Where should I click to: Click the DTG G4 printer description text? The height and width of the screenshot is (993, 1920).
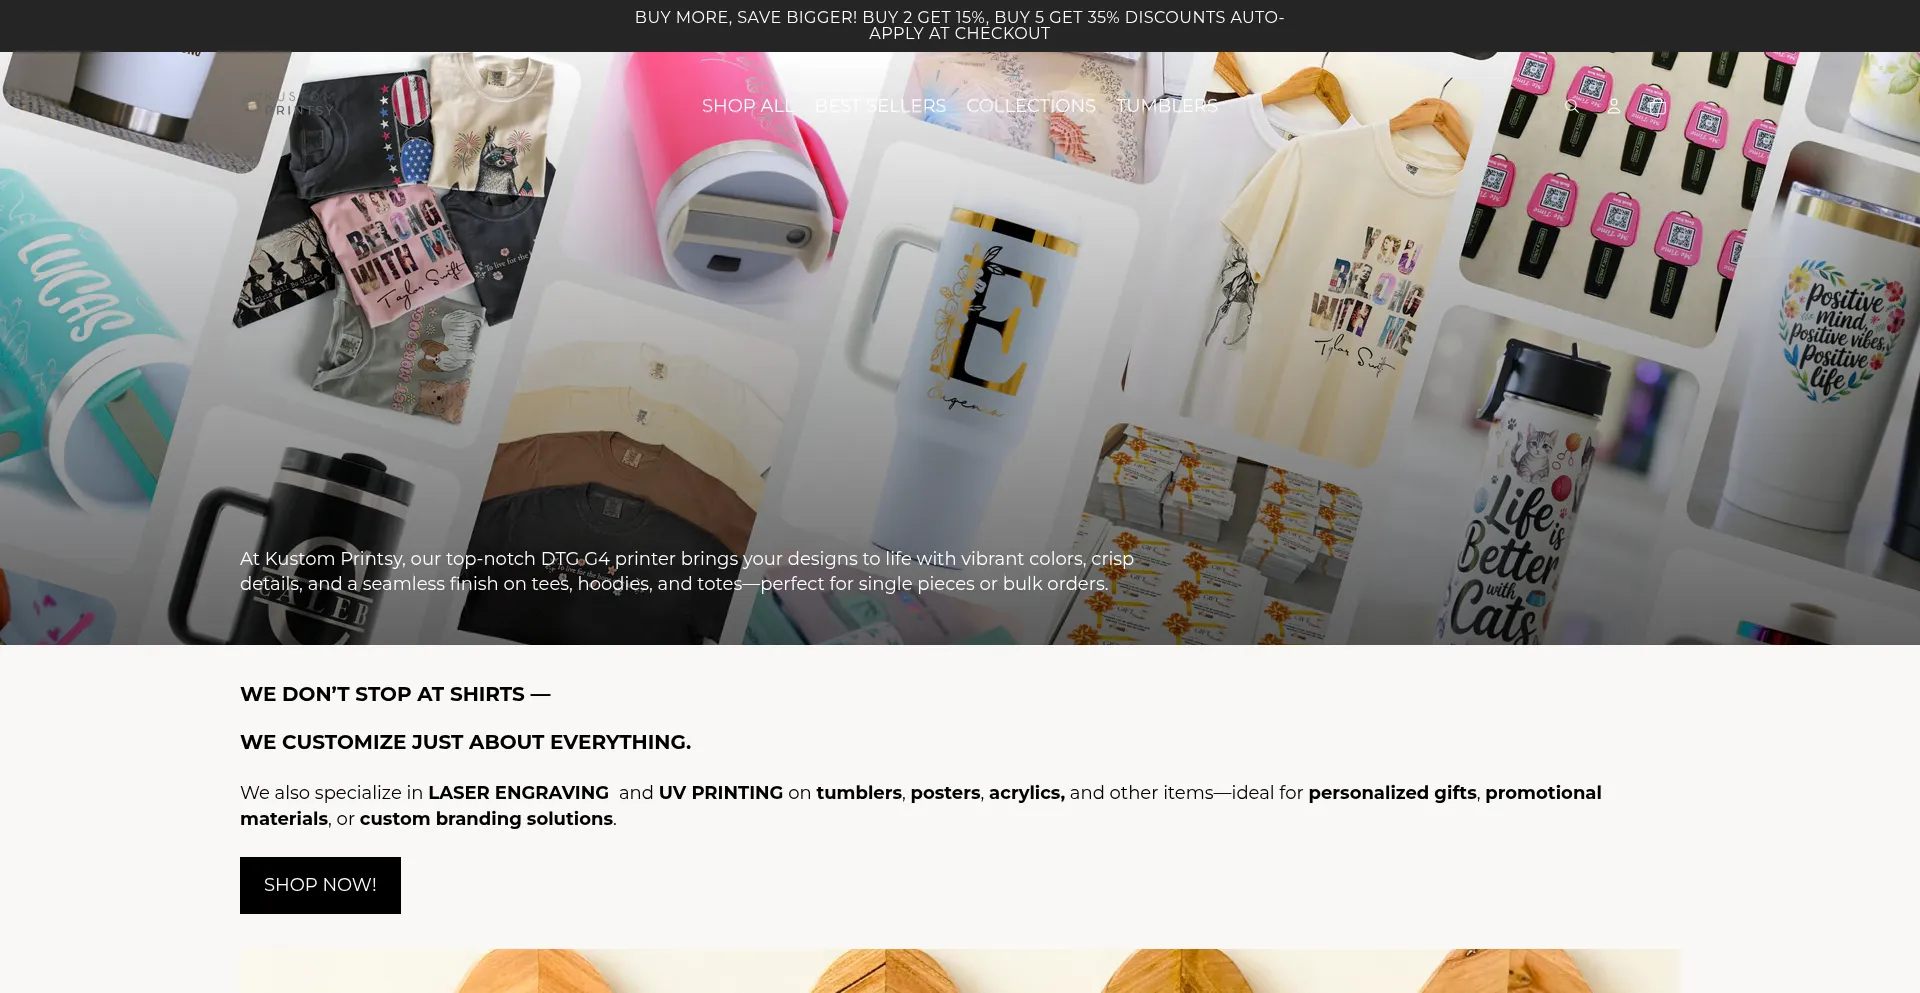(x=687, y=571)
